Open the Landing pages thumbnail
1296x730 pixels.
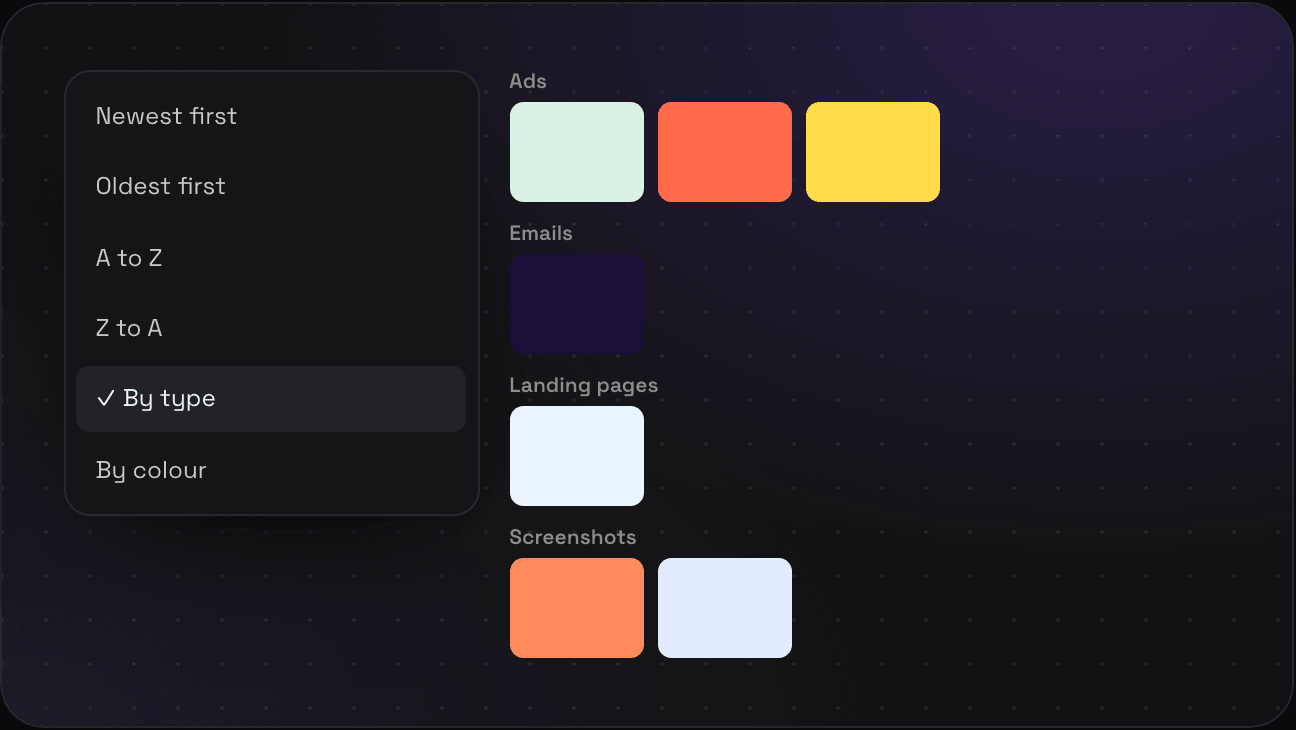coord(577,456)
